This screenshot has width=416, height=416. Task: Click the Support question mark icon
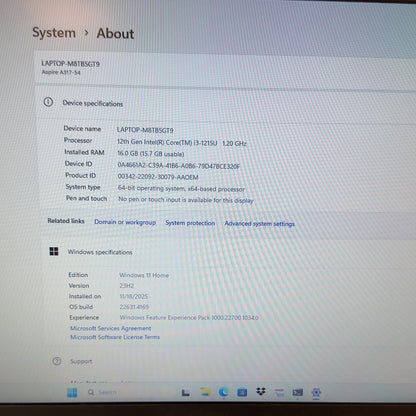point(57,361)
